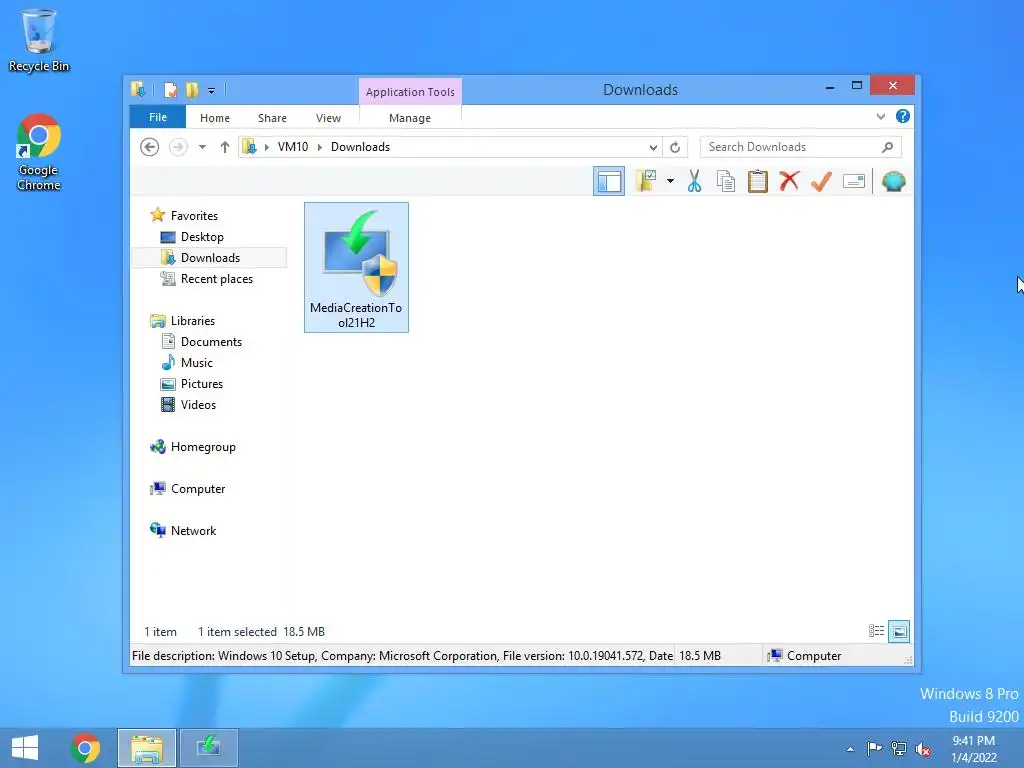Switch to Details view icon
Viewport: 1024px width, 768px height.
tap(876, 631)
